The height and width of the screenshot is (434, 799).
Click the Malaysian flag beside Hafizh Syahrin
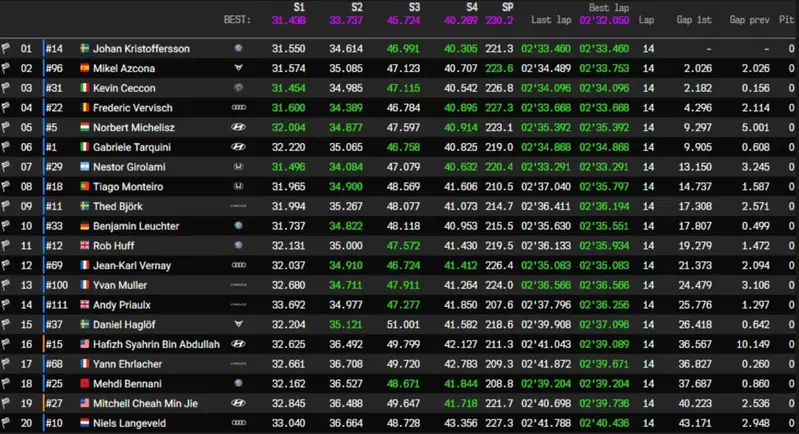tap(85, 344)
